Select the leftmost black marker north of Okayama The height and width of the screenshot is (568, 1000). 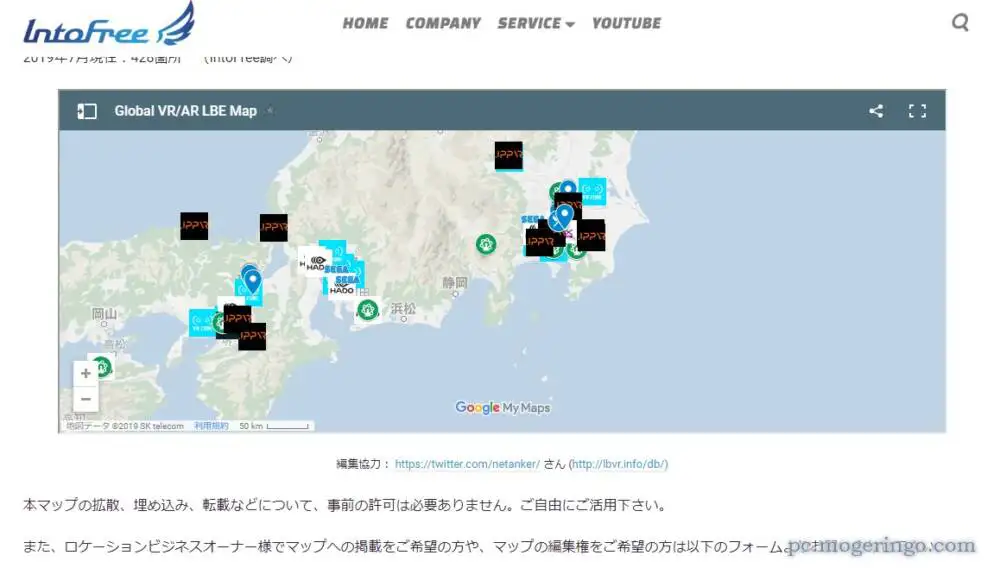194,226
